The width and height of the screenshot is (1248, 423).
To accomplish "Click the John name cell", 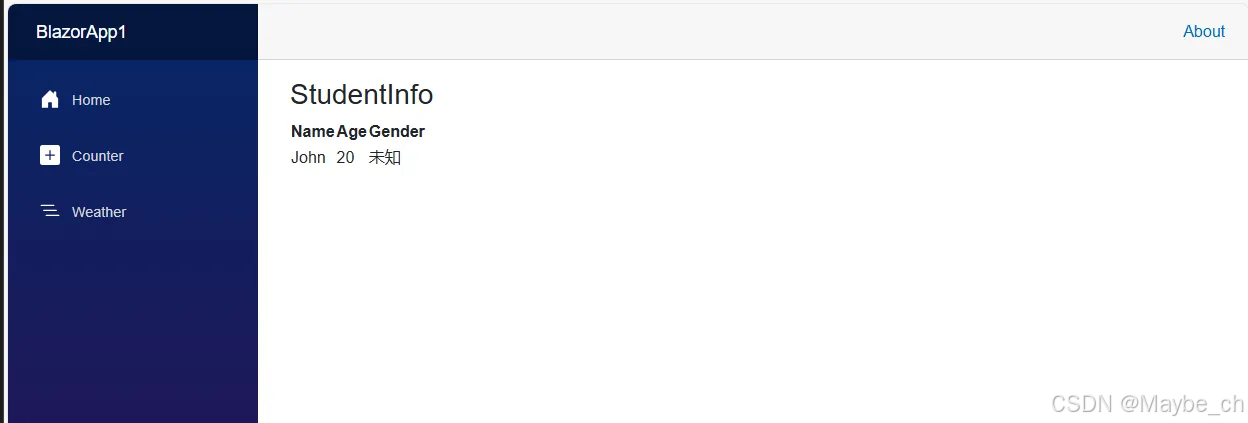I will (x=308, y=157).
